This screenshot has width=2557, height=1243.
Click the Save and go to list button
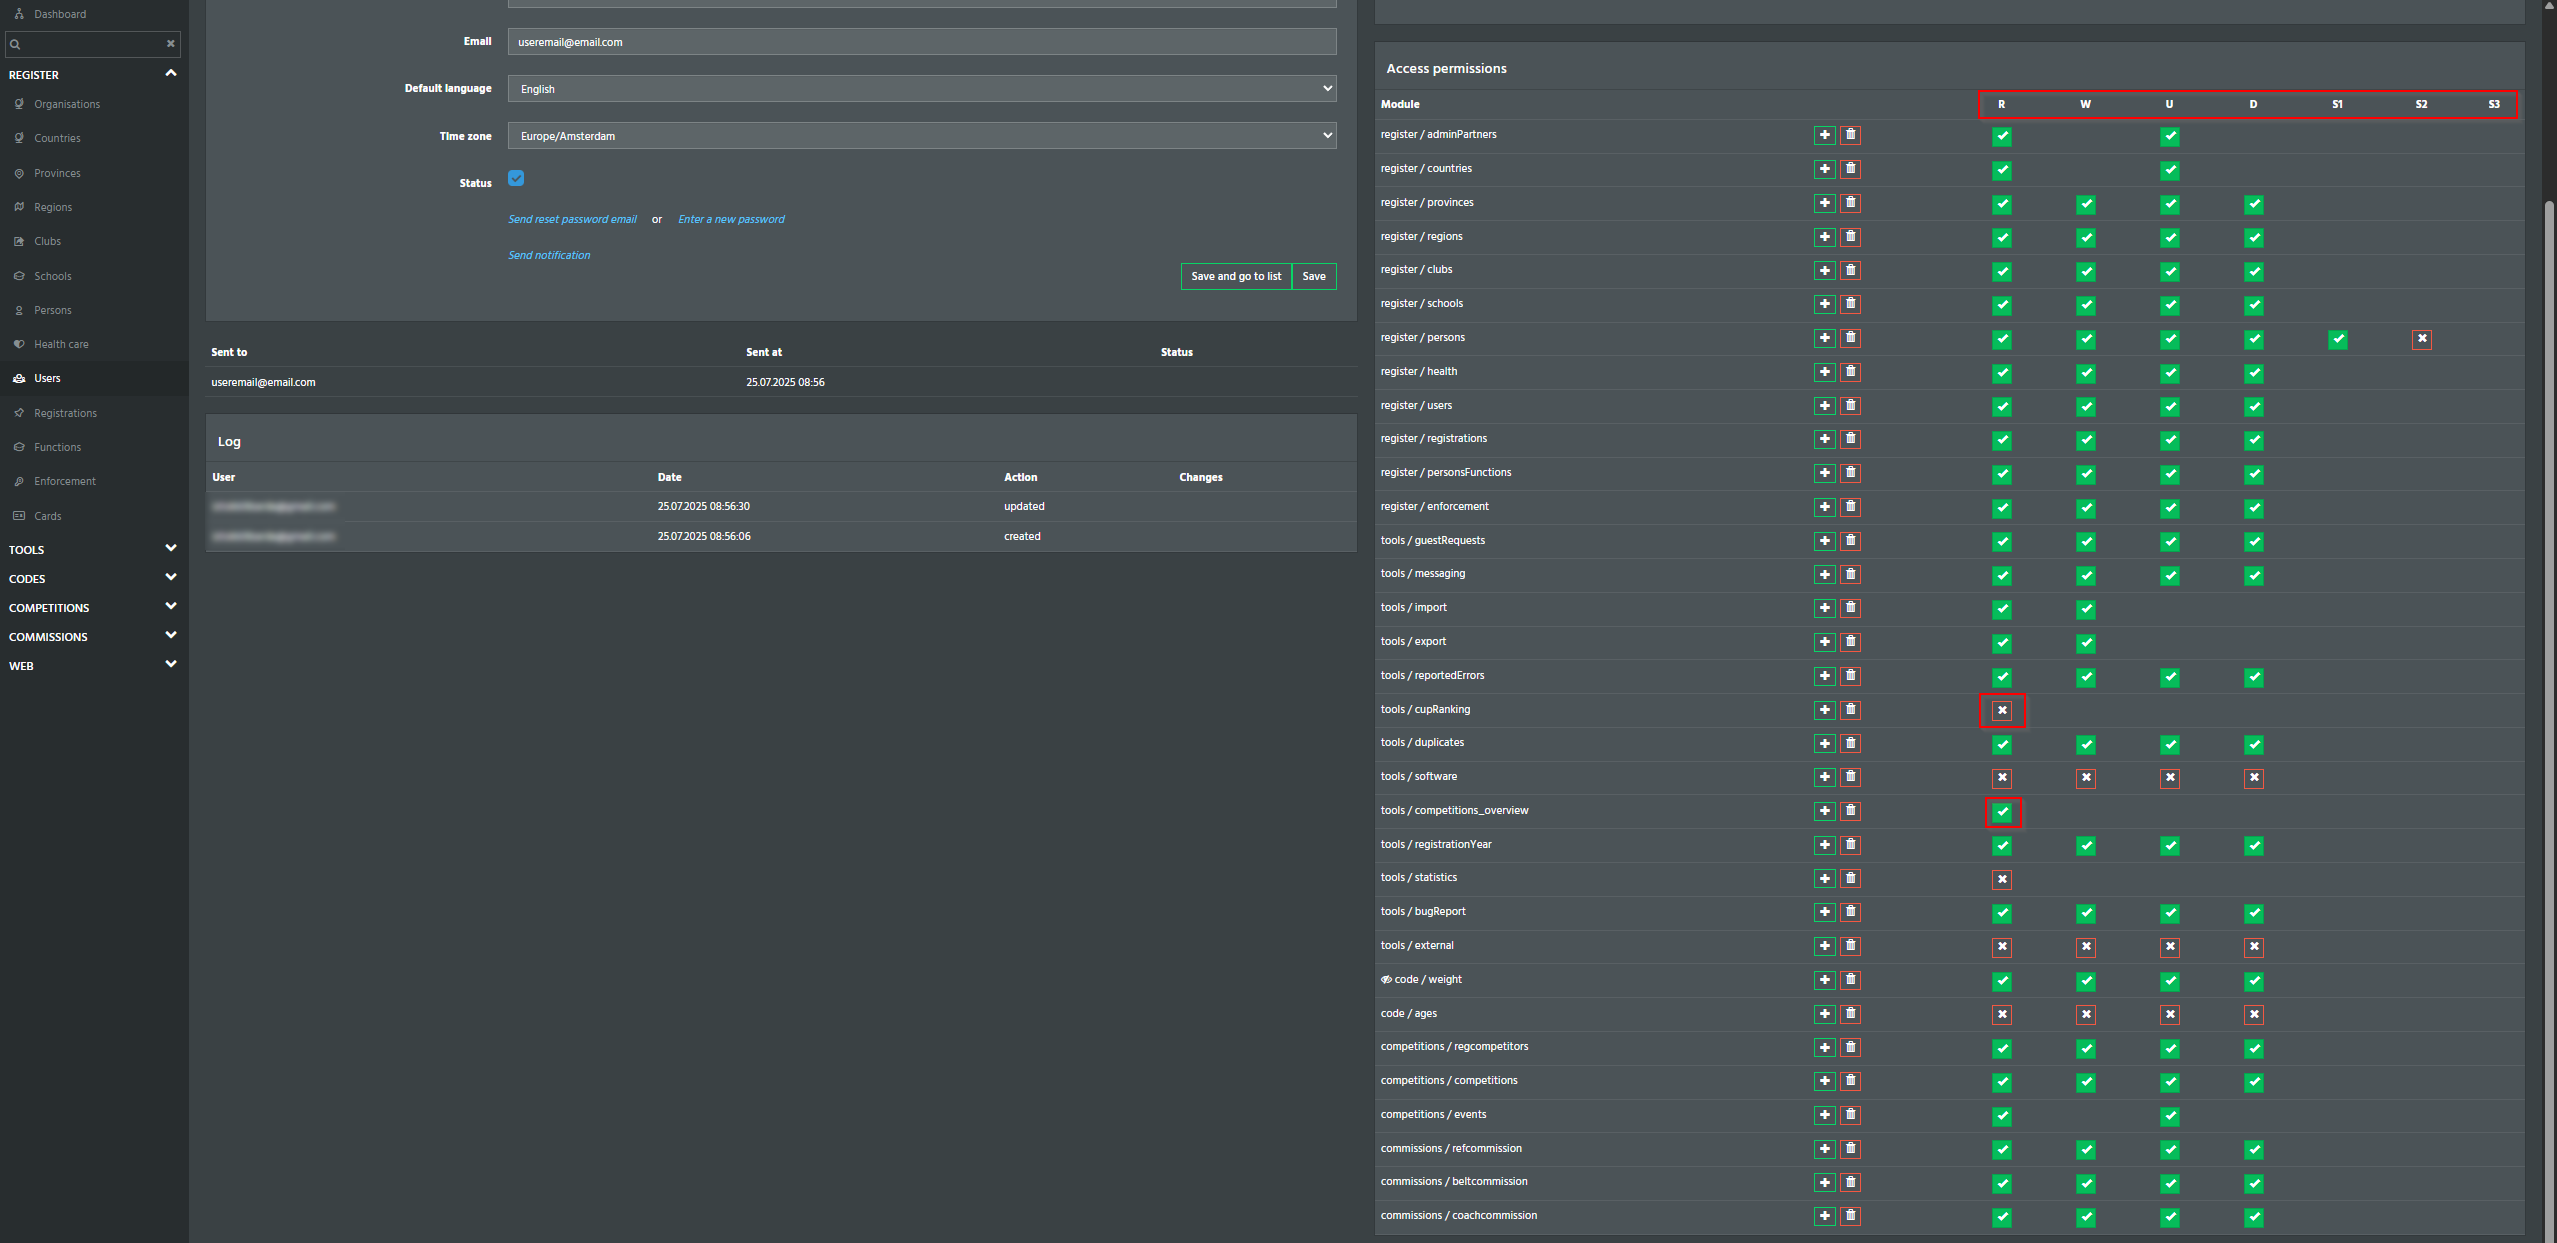(1235, 277)
